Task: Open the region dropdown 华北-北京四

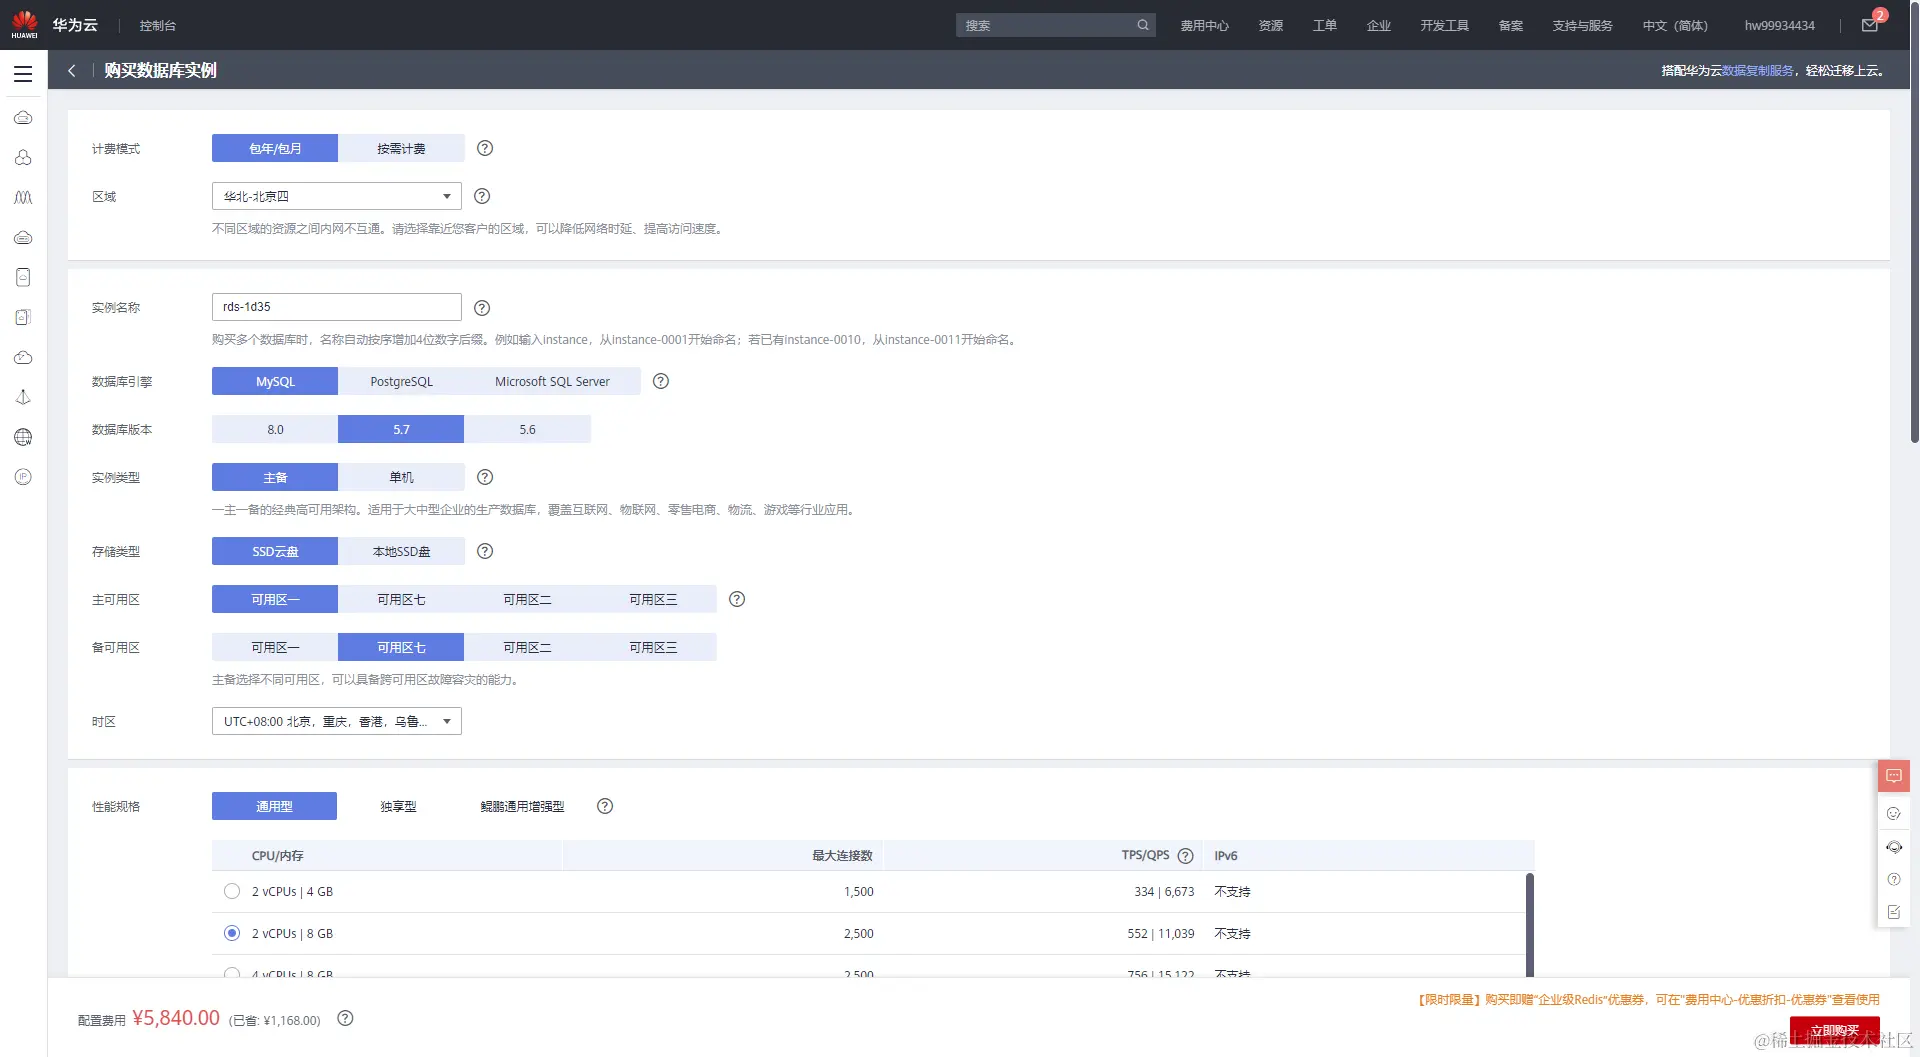Action: tap(337, 196)
